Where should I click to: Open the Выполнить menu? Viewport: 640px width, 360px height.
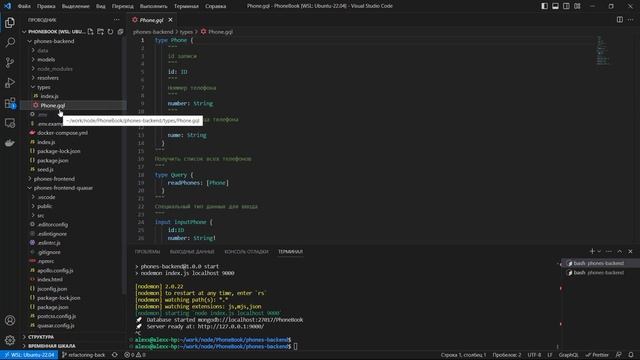click(x=153, y=6)
